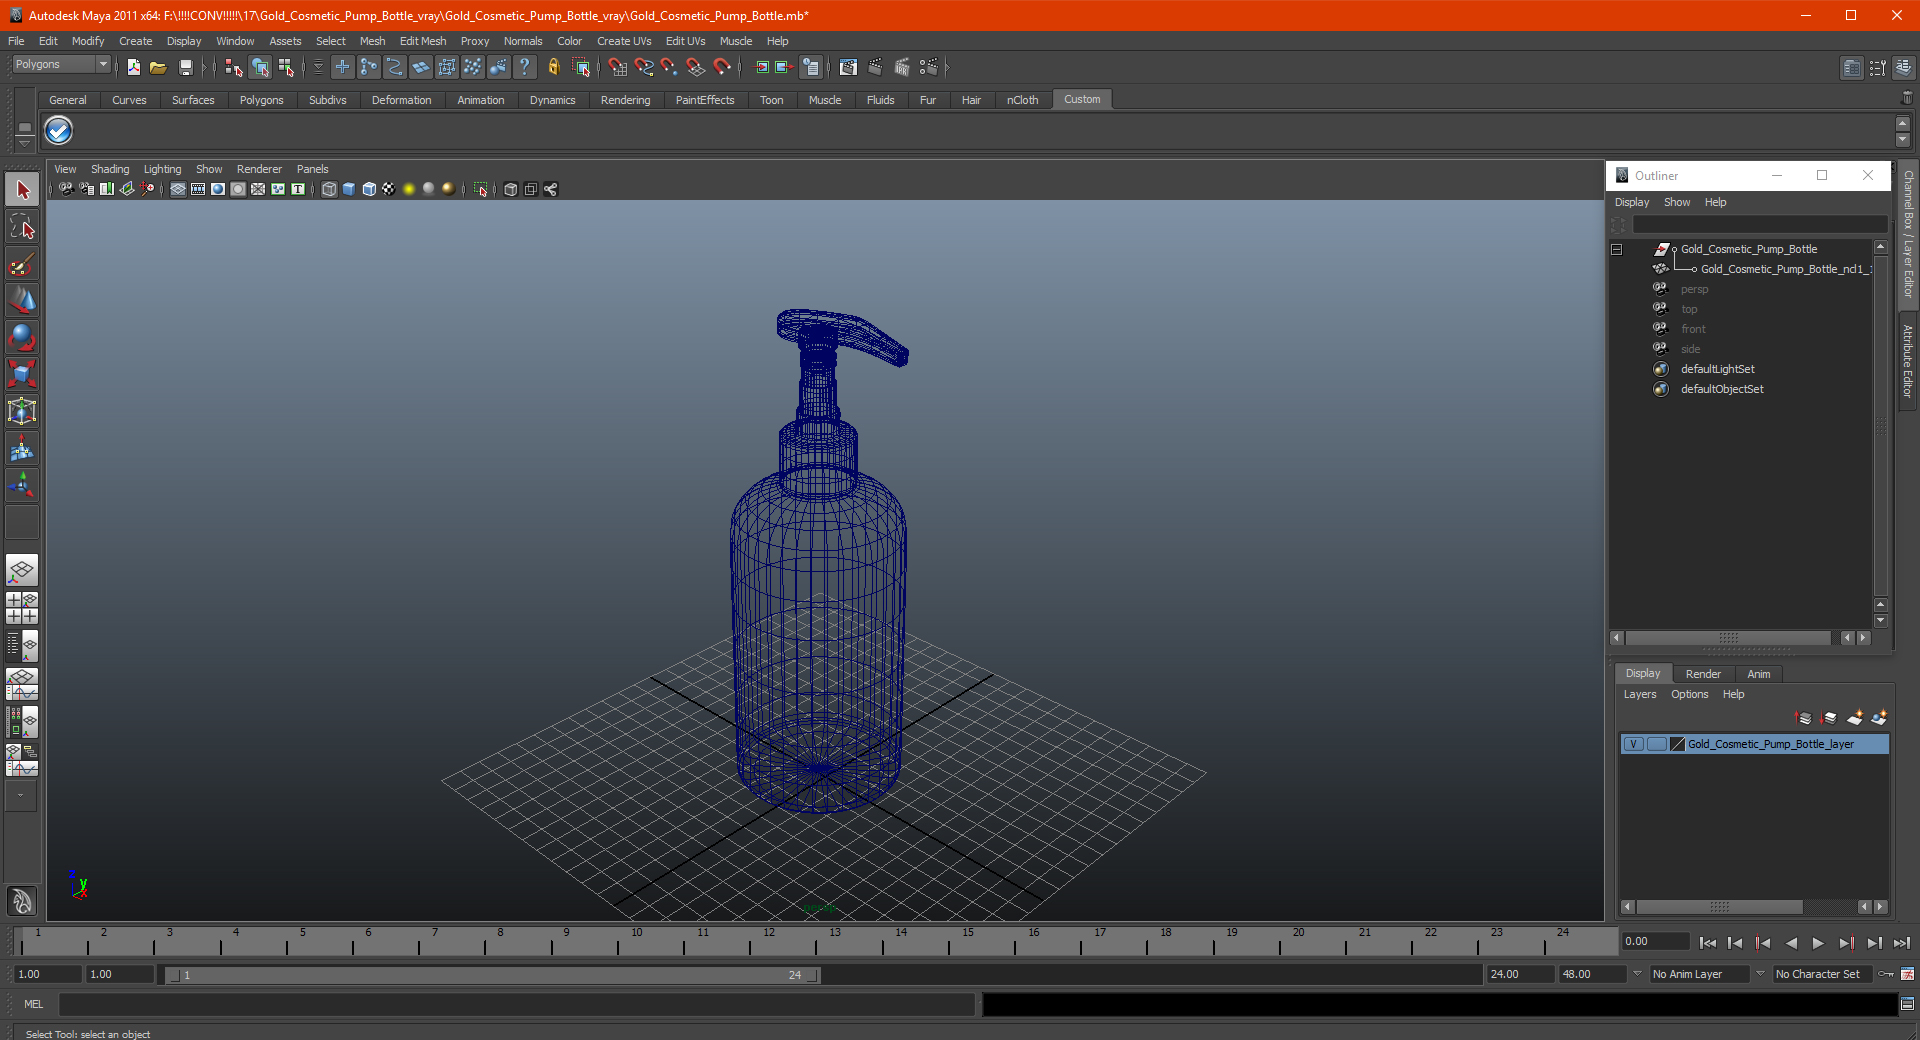Viewport: 1920px width, 1040px height.
Task: Select the Soft Modification tool
Action: pos(22,449)
